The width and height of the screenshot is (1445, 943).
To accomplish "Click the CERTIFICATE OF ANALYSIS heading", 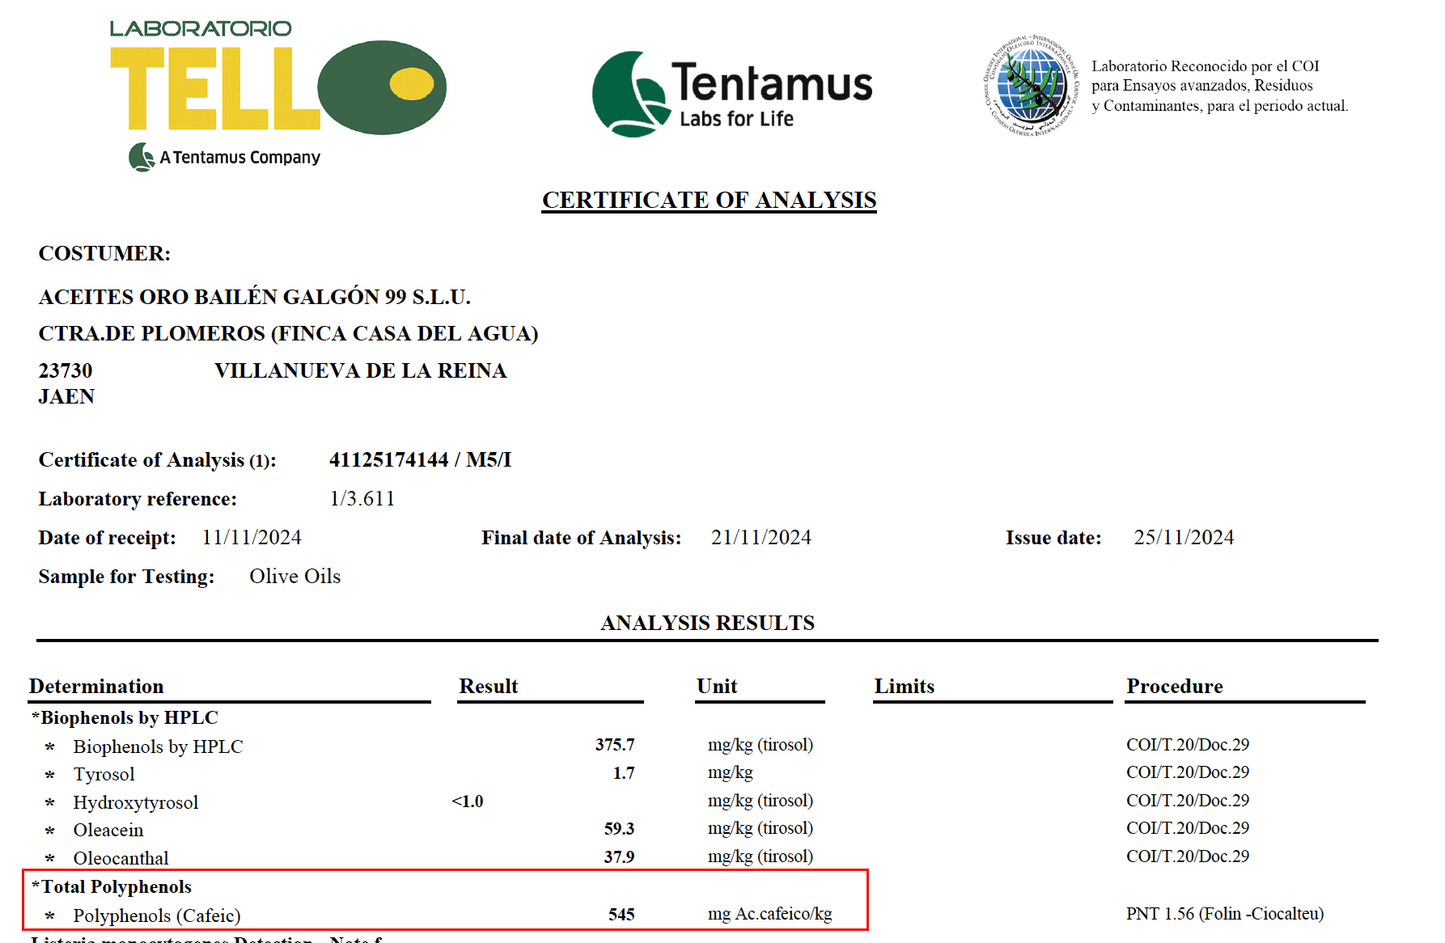I will pos(708,200).
